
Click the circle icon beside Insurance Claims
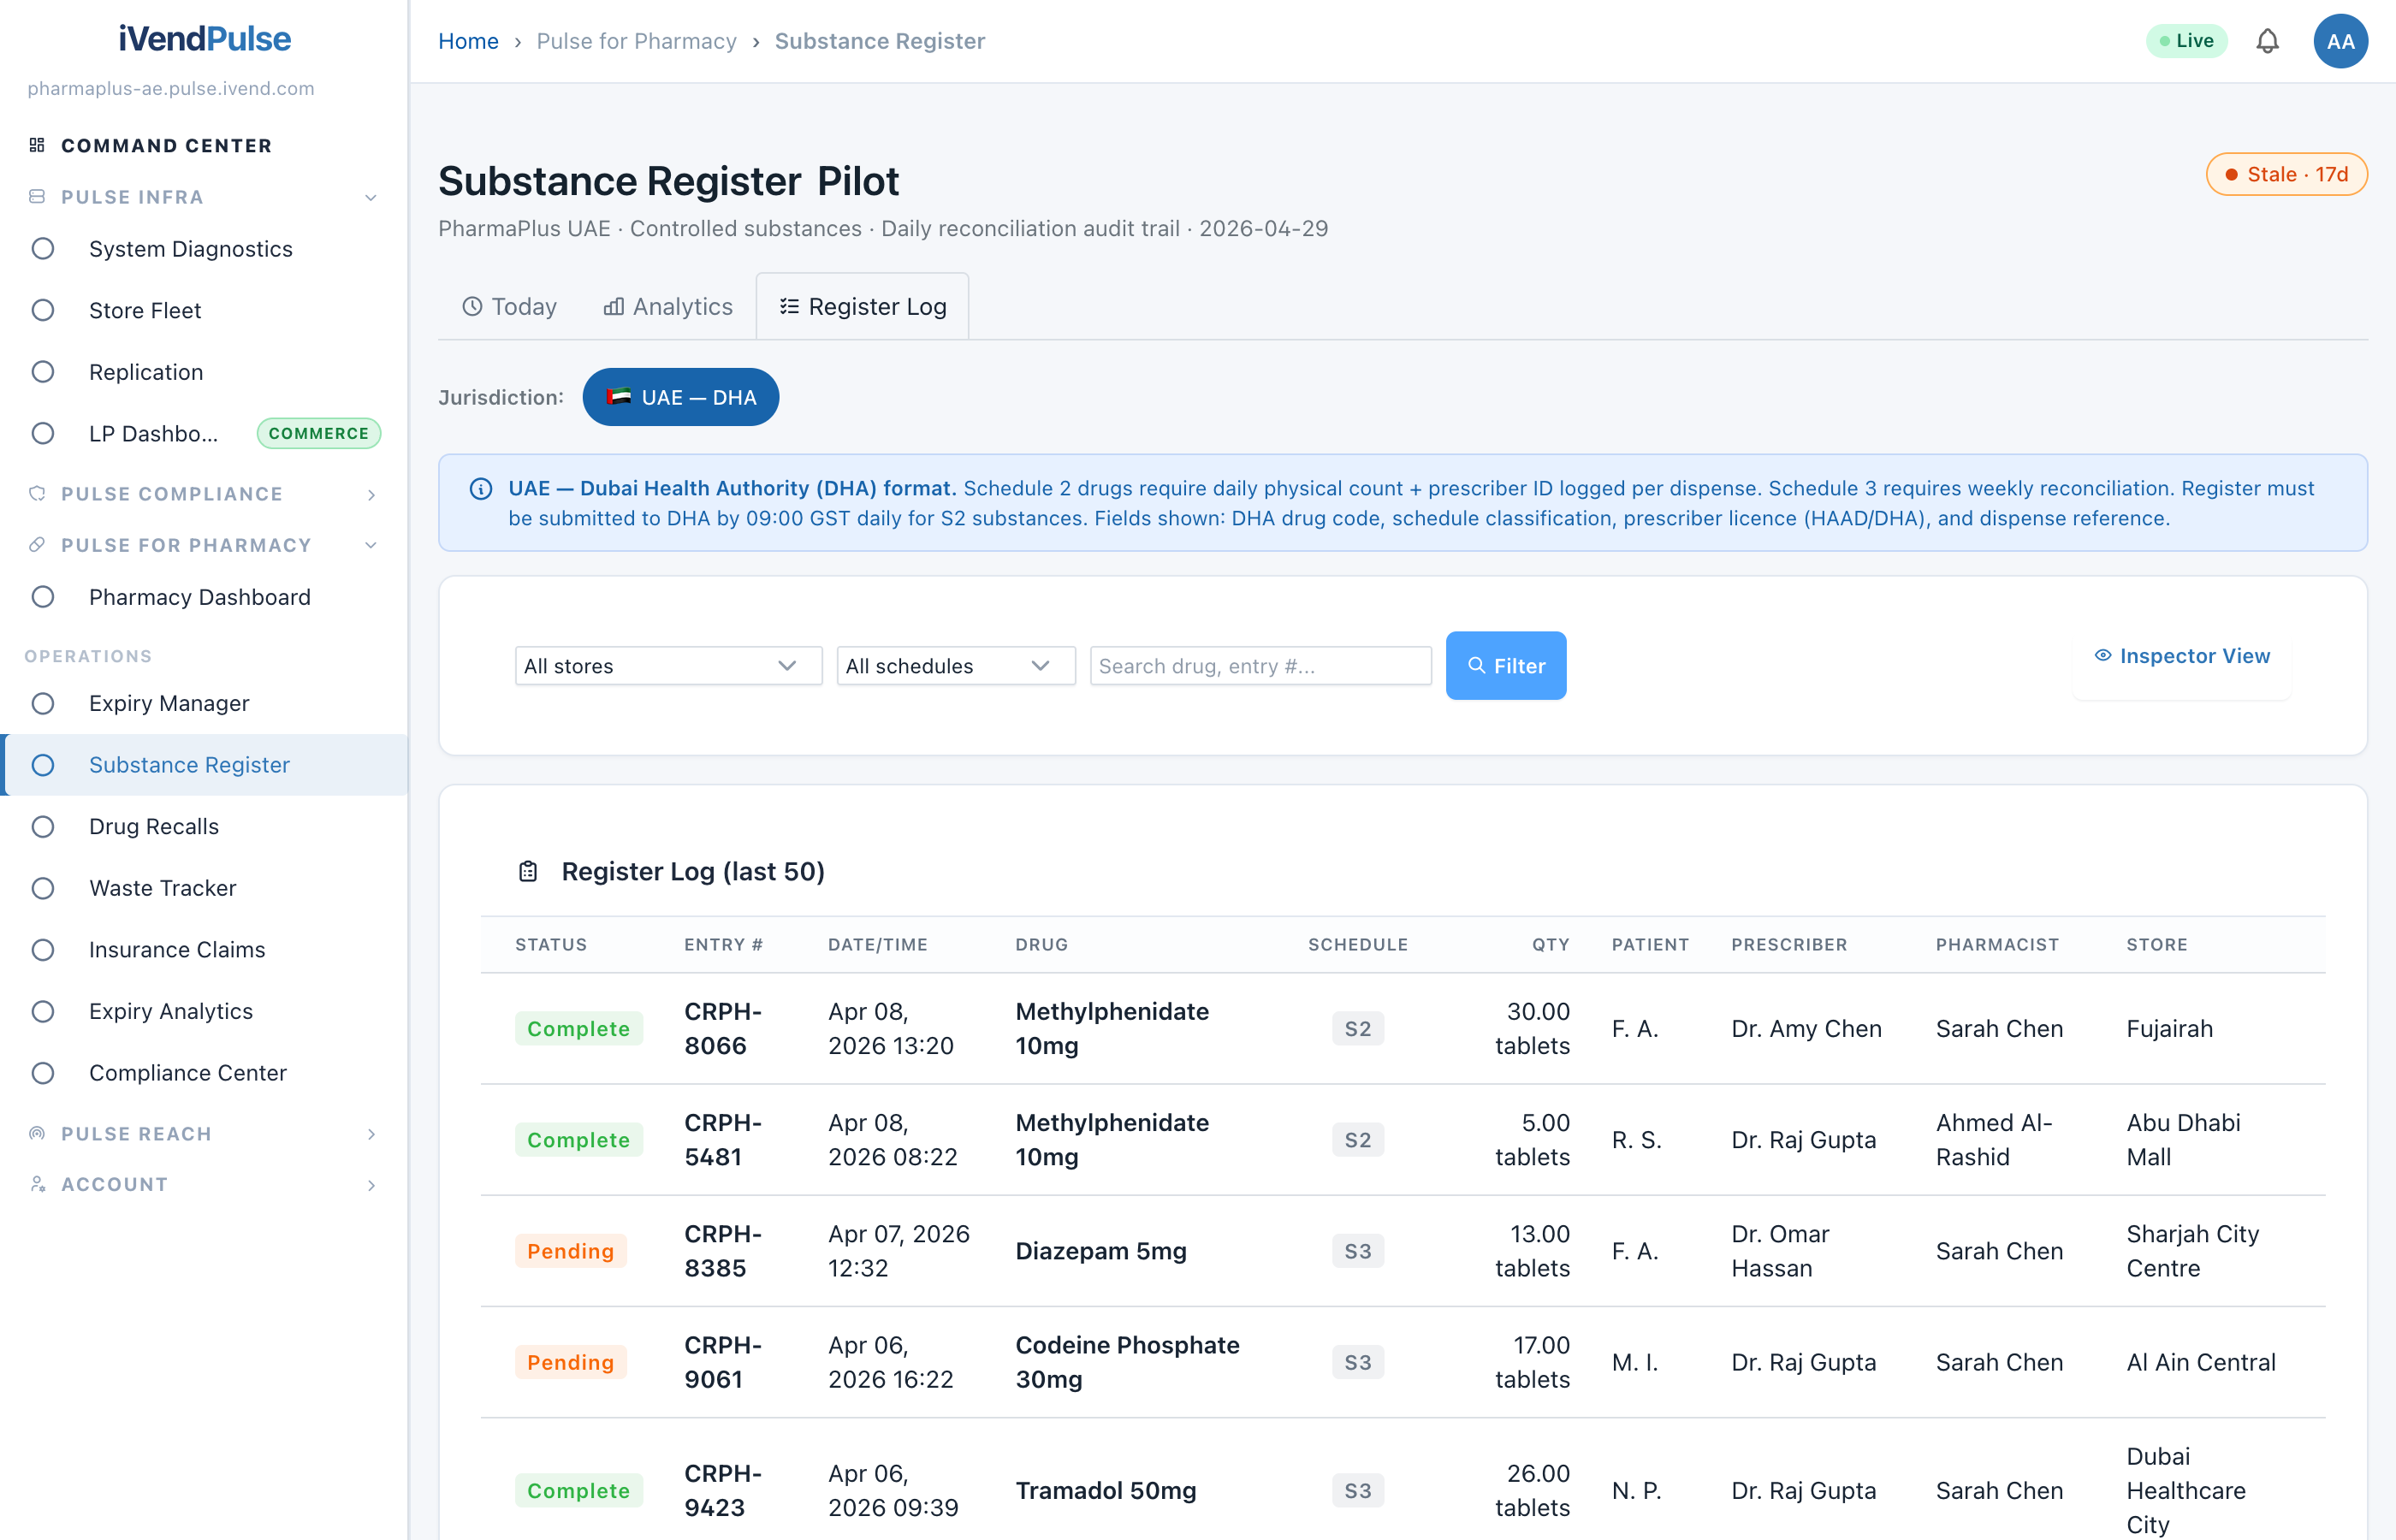click(43, 949)
